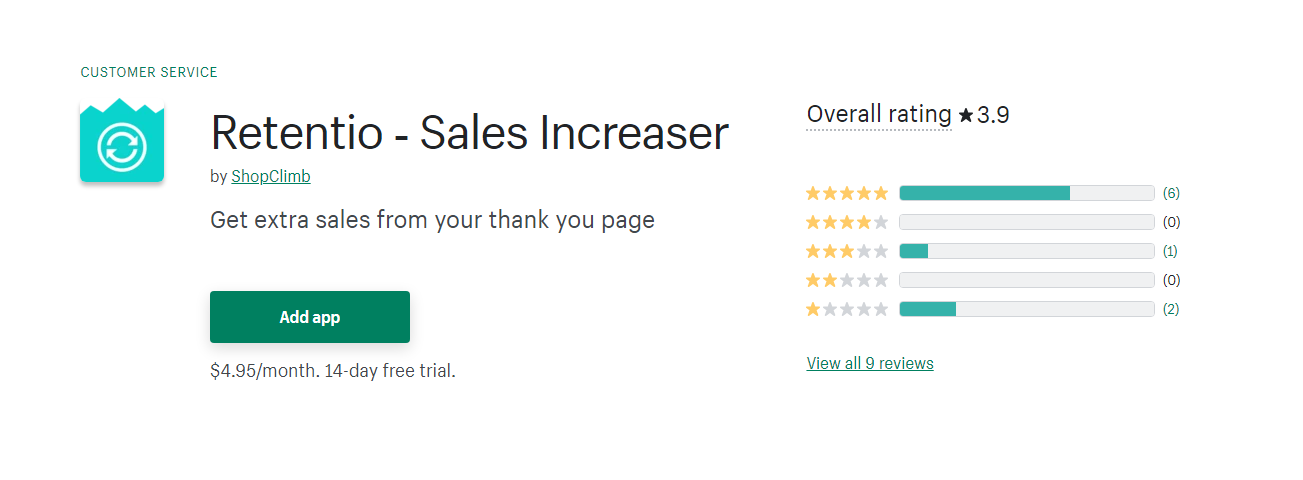Click the (2) one-star review count
Image resolution: width=1303 pixels, height=480 pixels.
pyautogui.click(x=1171, y=309)
